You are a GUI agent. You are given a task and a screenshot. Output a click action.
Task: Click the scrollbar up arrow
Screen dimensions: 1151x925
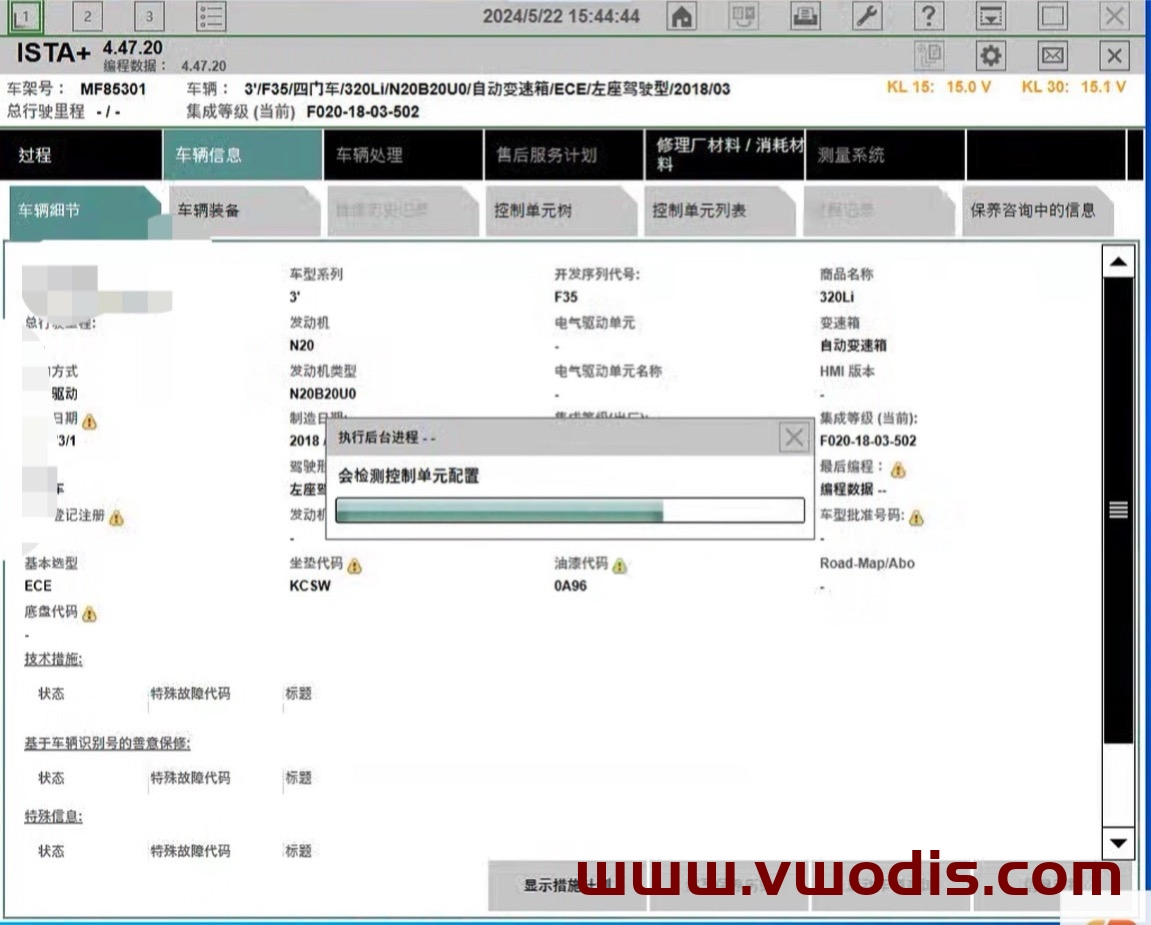click(x=1118, y=262)
